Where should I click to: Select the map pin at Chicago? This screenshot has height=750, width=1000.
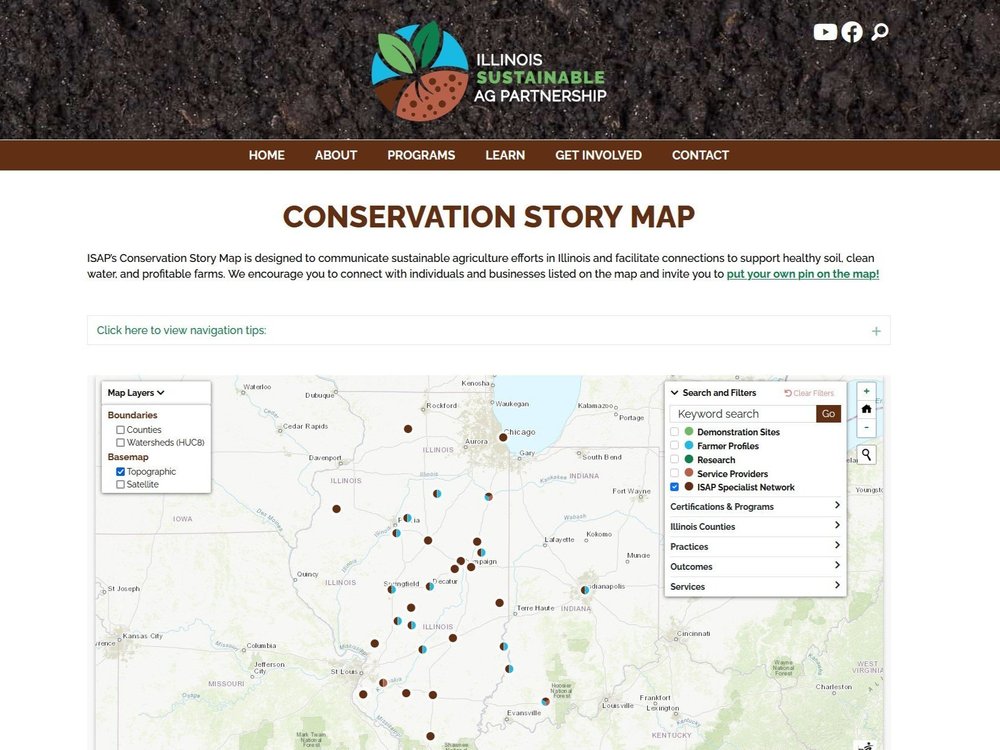coord(503,438)
